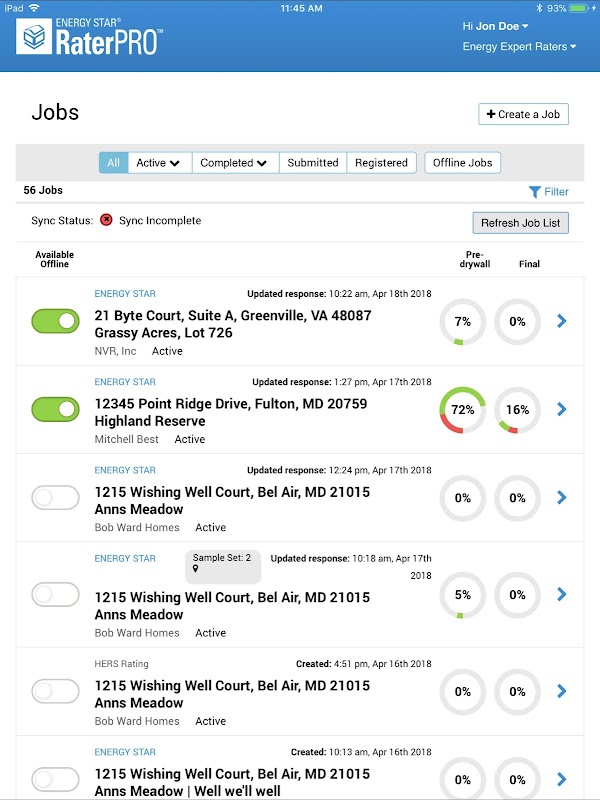The height and width of the screenshot is (800, 600).
Task: Click the 72% pre-drywall progress ring
Action: point(462,410)
